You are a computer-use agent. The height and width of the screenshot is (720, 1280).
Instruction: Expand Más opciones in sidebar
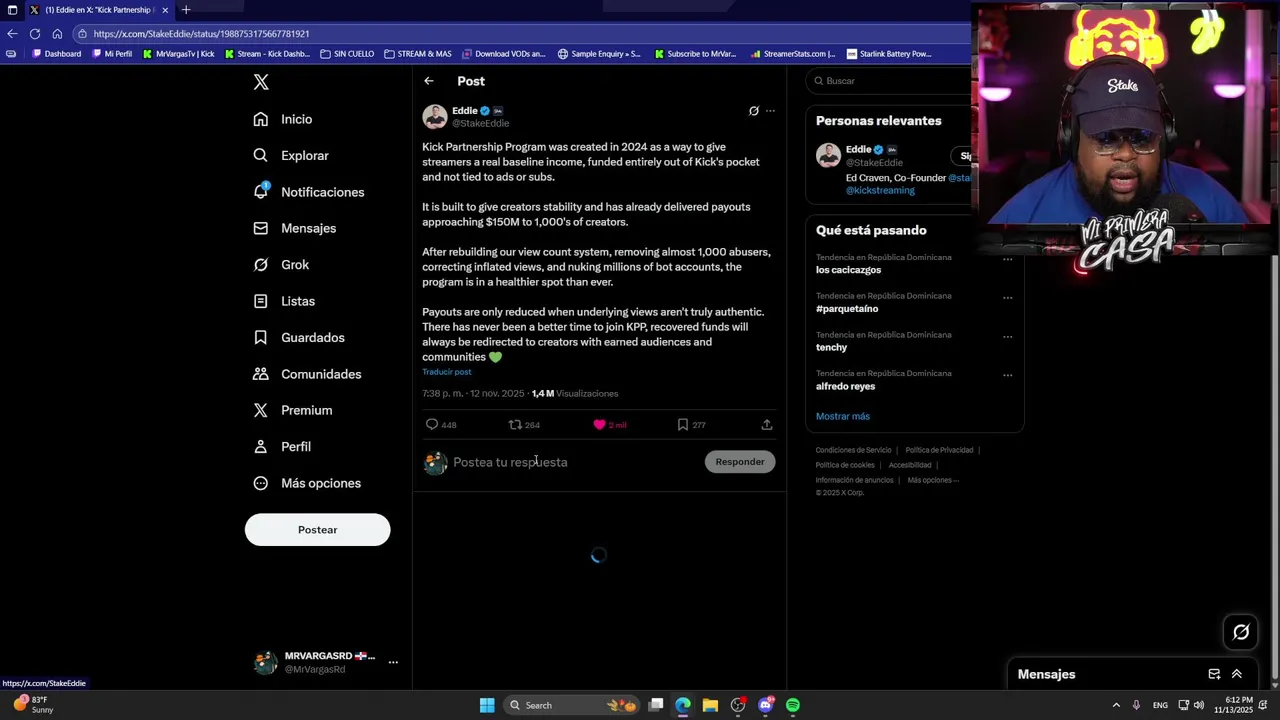tap(307, 483)
